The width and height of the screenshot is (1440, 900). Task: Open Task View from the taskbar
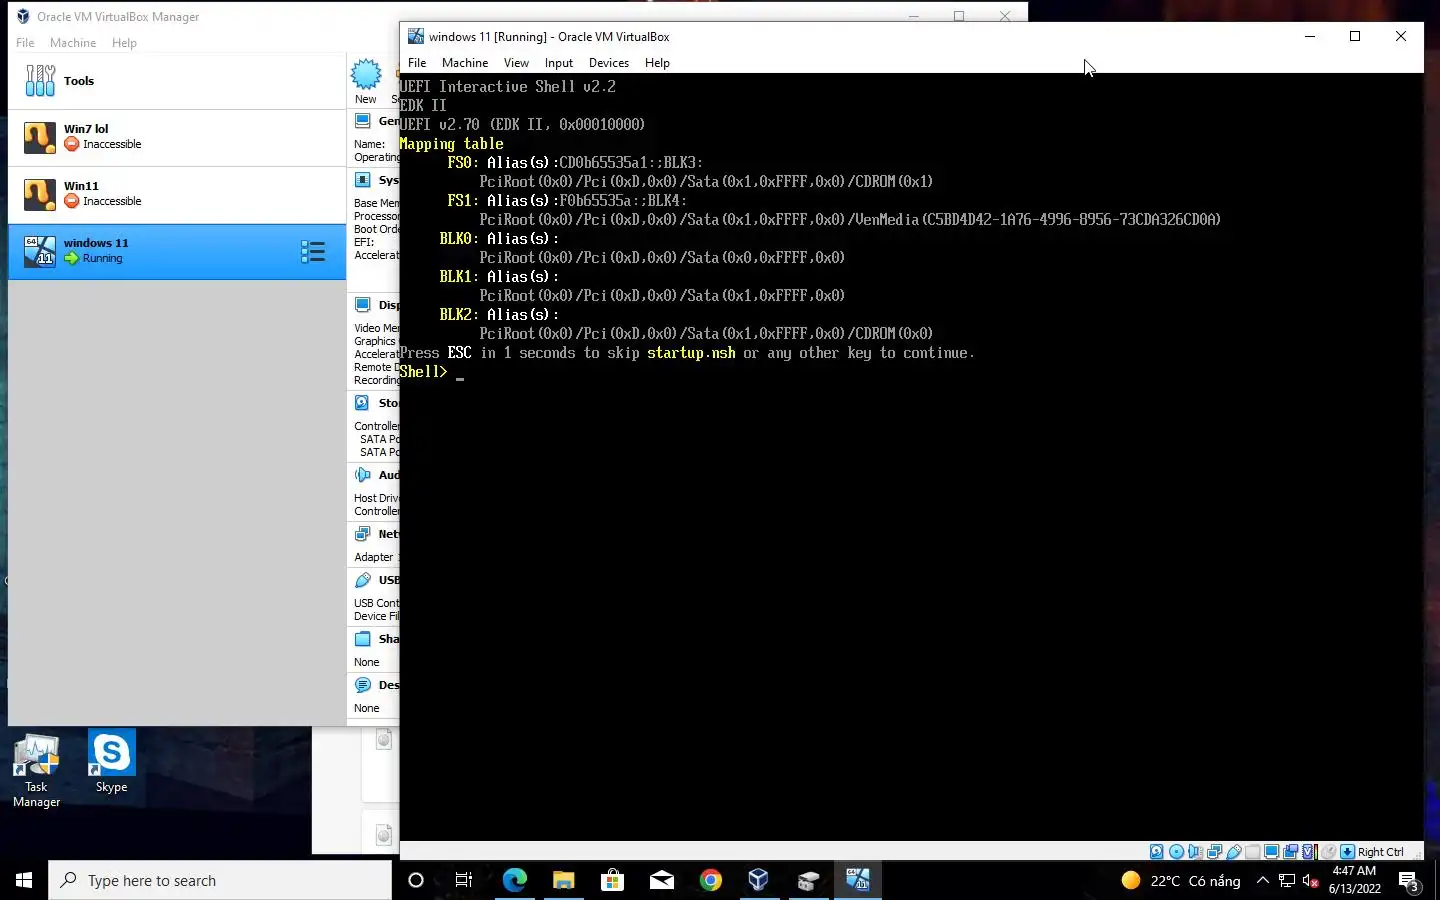click(x=464, y=880)
